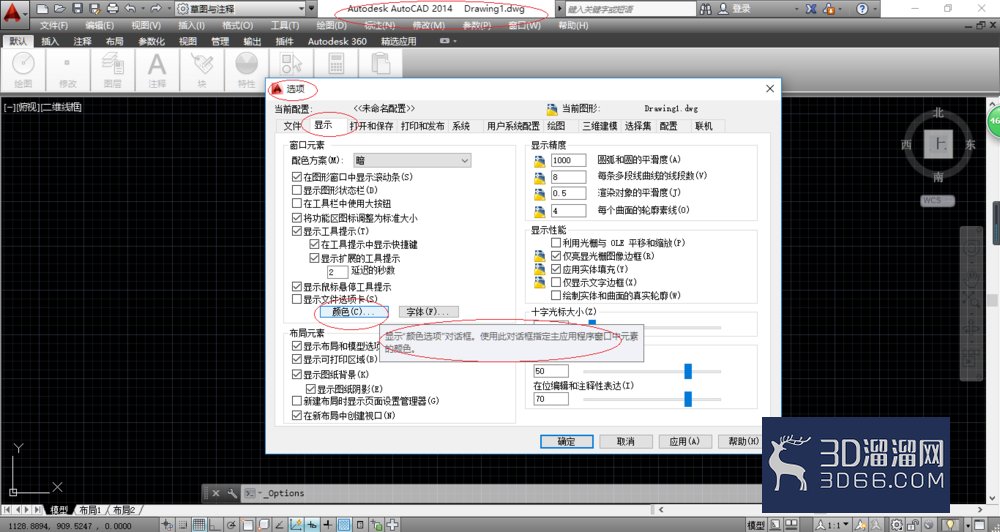Check 显示图形状态栏 checkbox

click(297, 190)
